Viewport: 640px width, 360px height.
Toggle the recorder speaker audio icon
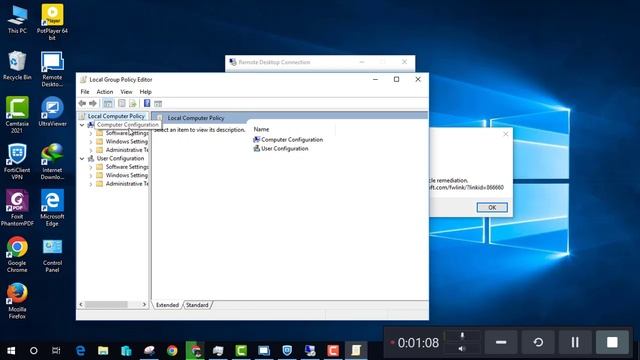coord(462,349)
